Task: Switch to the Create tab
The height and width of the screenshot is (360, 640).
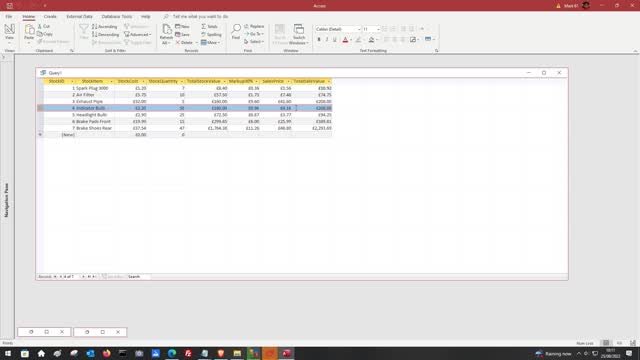Action: tap(50, 16)
